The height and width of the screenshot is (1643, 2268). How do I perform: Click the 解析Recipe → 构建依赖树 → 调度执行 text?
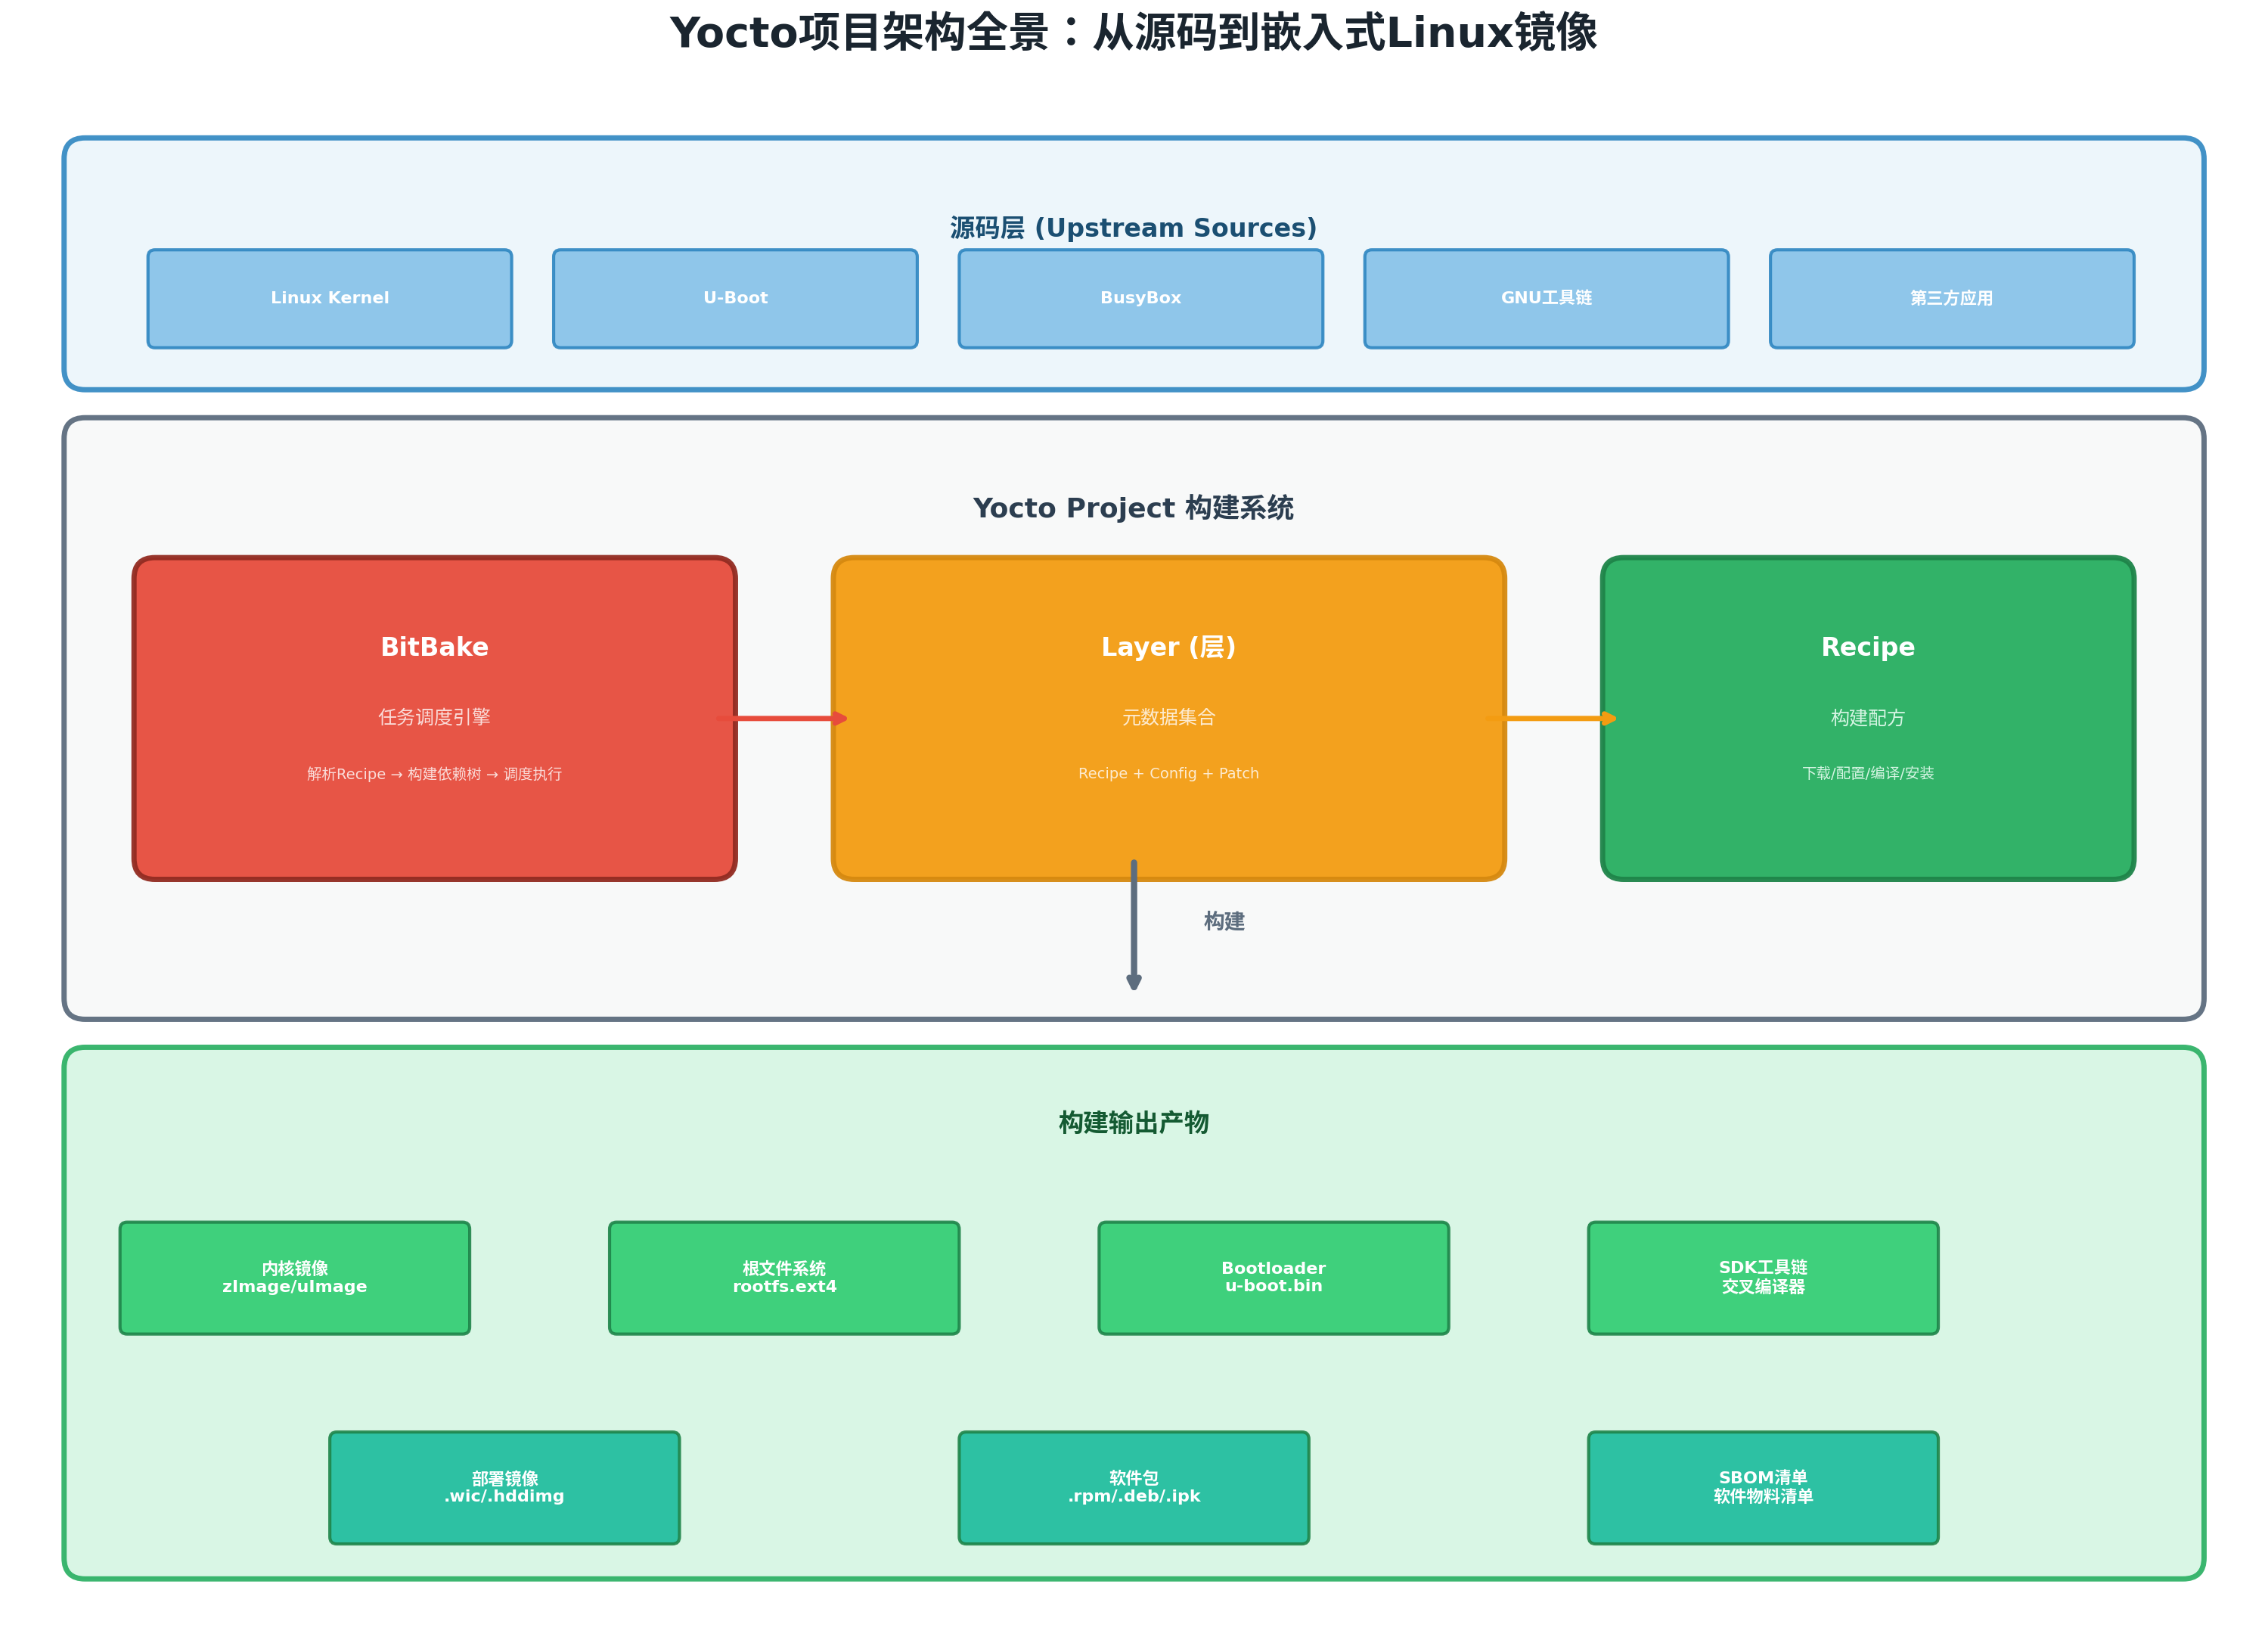(x=434, y=774)
